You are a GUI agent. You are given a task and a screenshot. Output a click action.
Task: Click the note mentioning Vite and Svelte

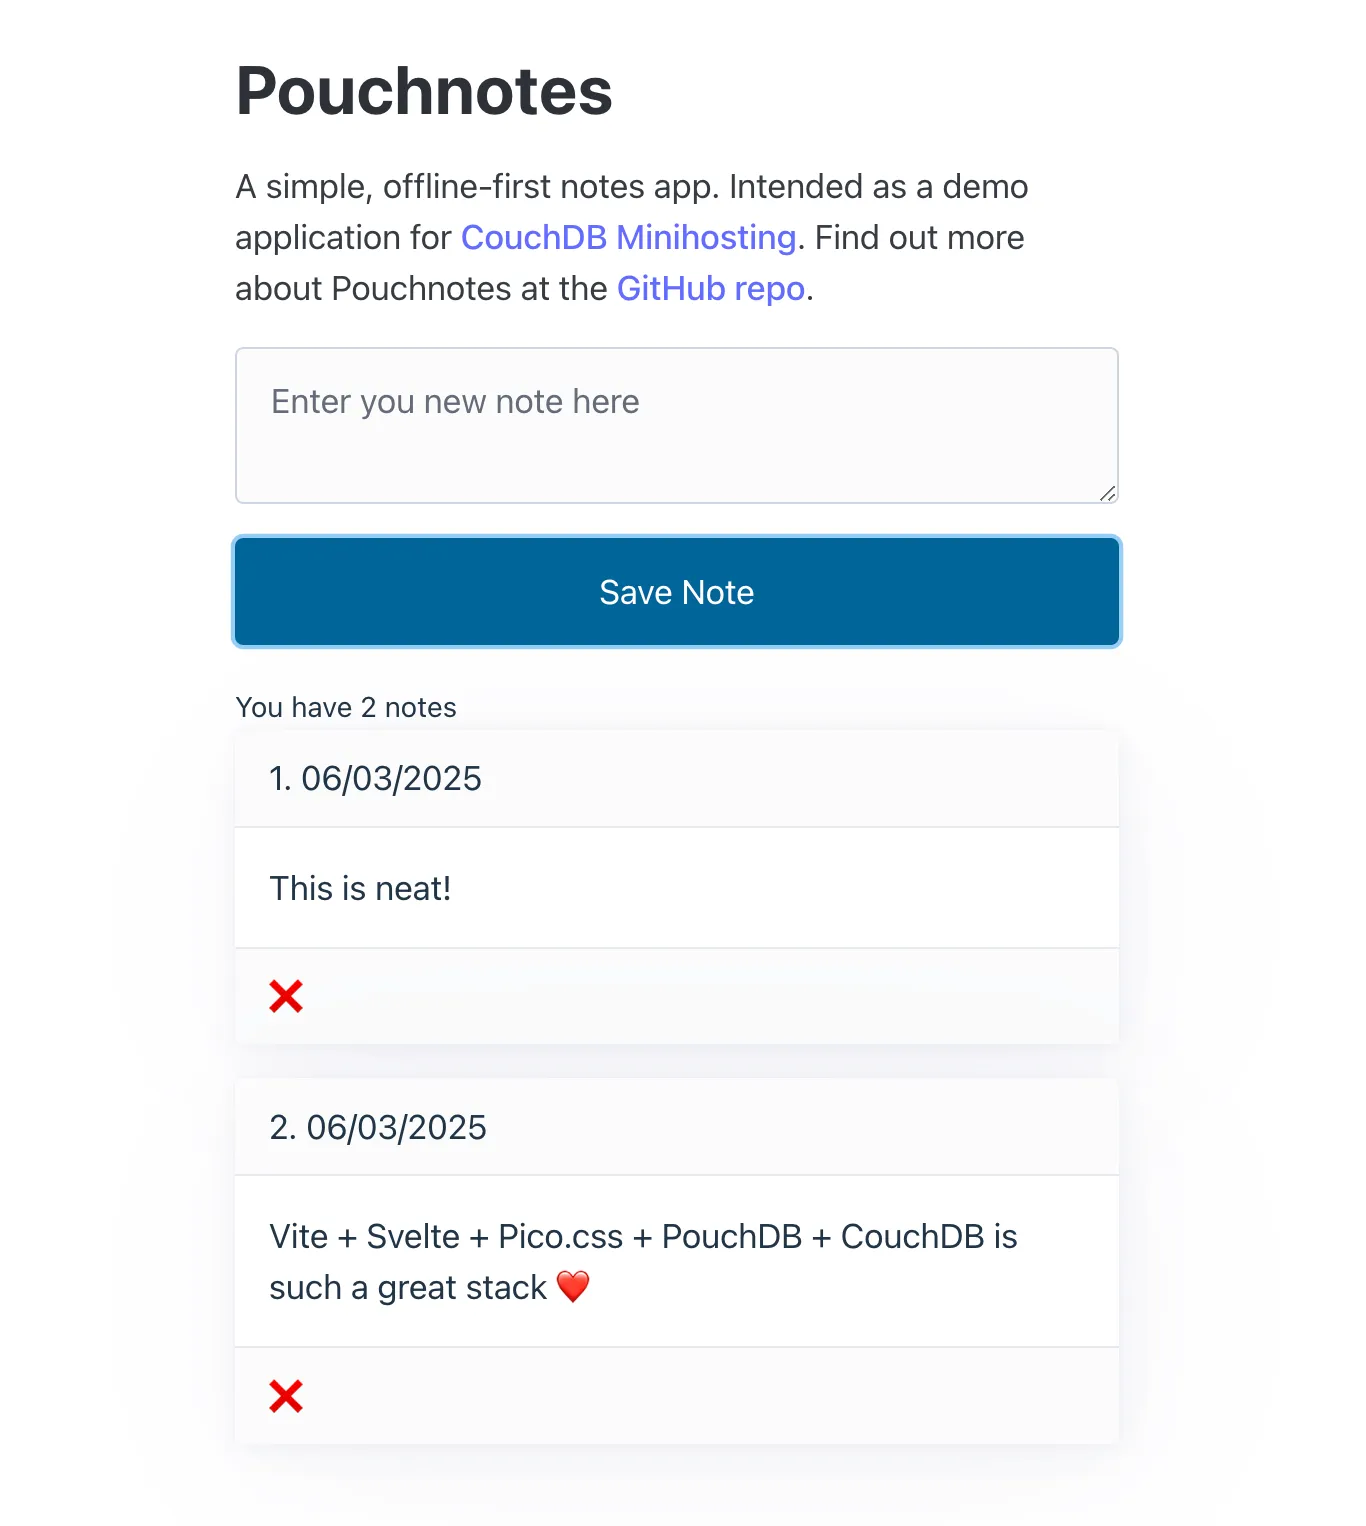click(643, 1260)
